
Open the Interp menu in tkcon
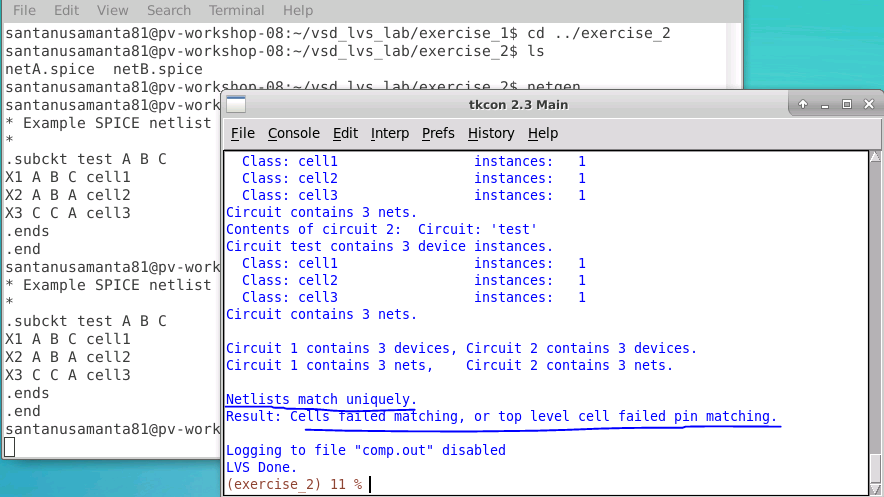[x=390, y=134]
